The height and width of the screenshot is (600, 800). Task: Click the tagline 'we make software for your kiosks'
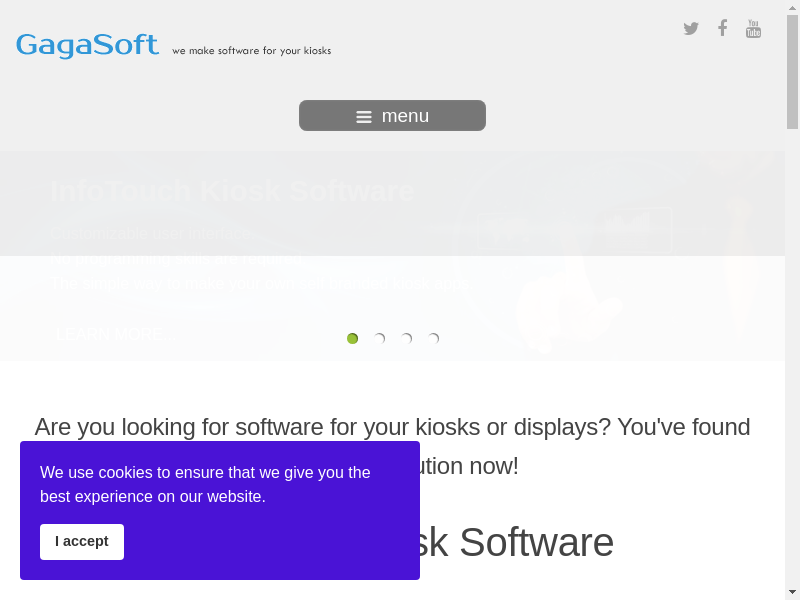[x=251, y=50]
